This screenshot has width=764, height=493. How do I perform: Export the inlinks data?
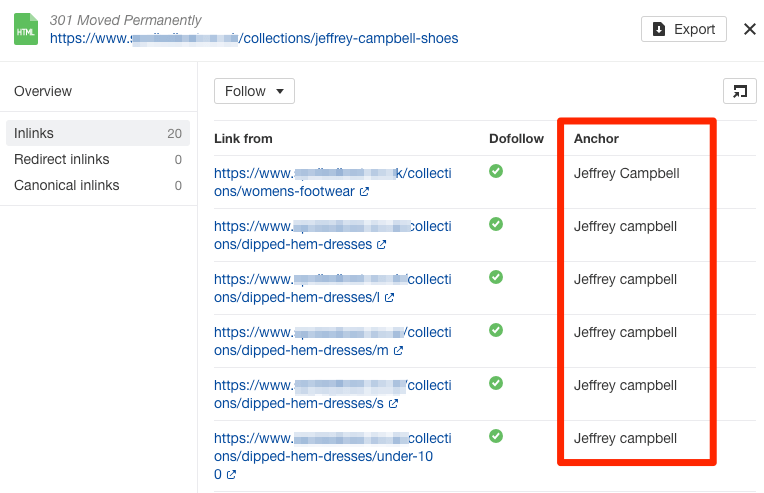point(684,29)
